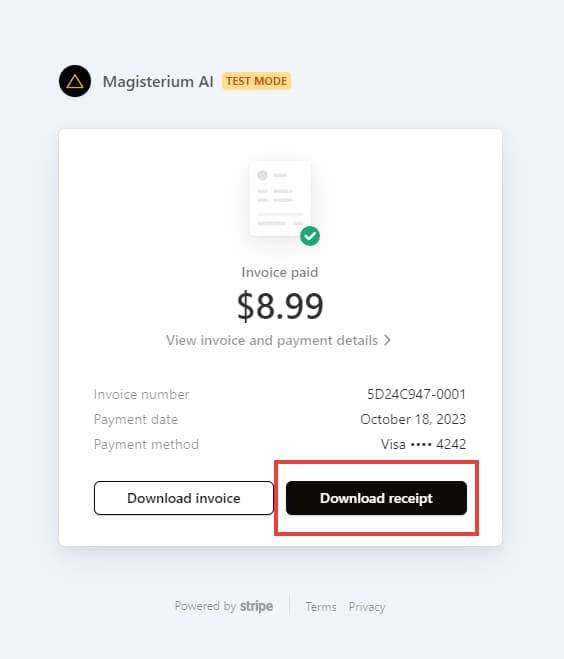Viewport: 564px width, 659px height.
Task: Click the green checkmark paid badge
Action: pyautogui.click(x=310, y=236)
